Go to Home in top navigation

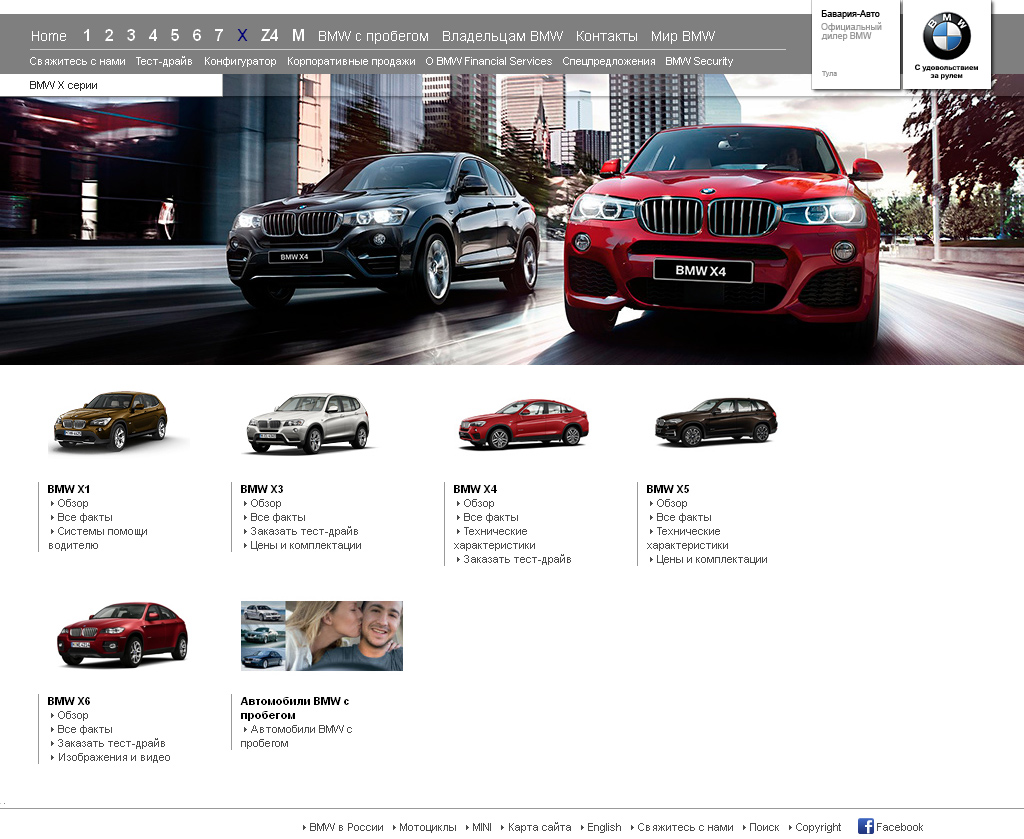point(49,36)
